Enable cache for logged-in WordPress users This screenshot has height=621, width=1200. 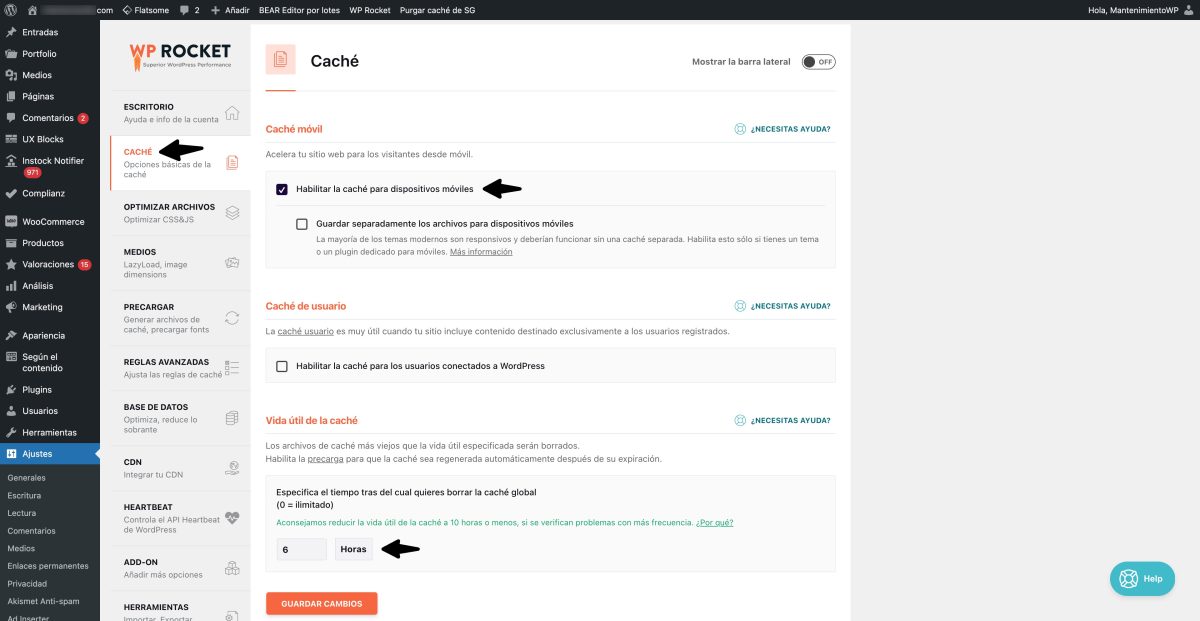282,365
